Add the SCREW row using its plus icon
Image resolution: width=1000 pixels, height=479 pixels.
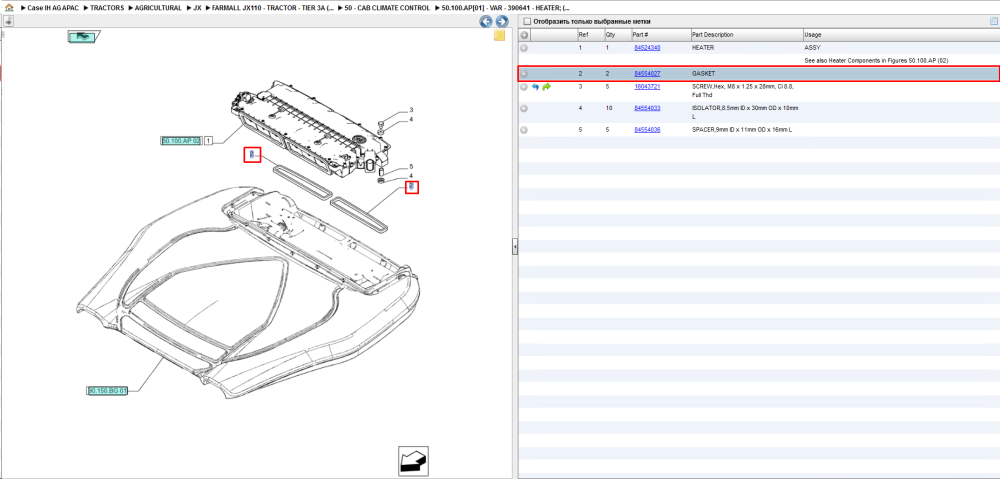click(x=524, y=87)
